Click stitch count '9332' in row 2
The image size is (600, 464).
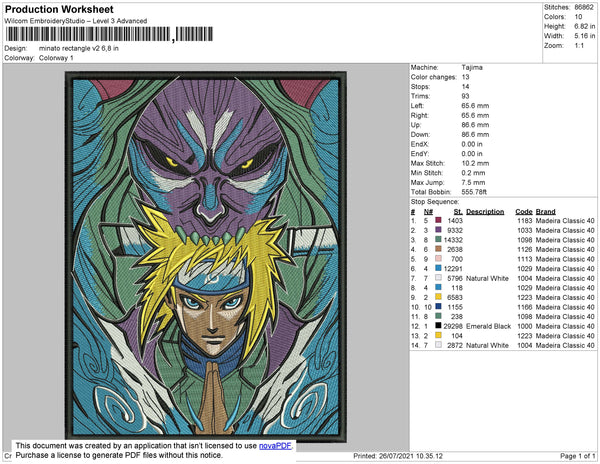455,230
